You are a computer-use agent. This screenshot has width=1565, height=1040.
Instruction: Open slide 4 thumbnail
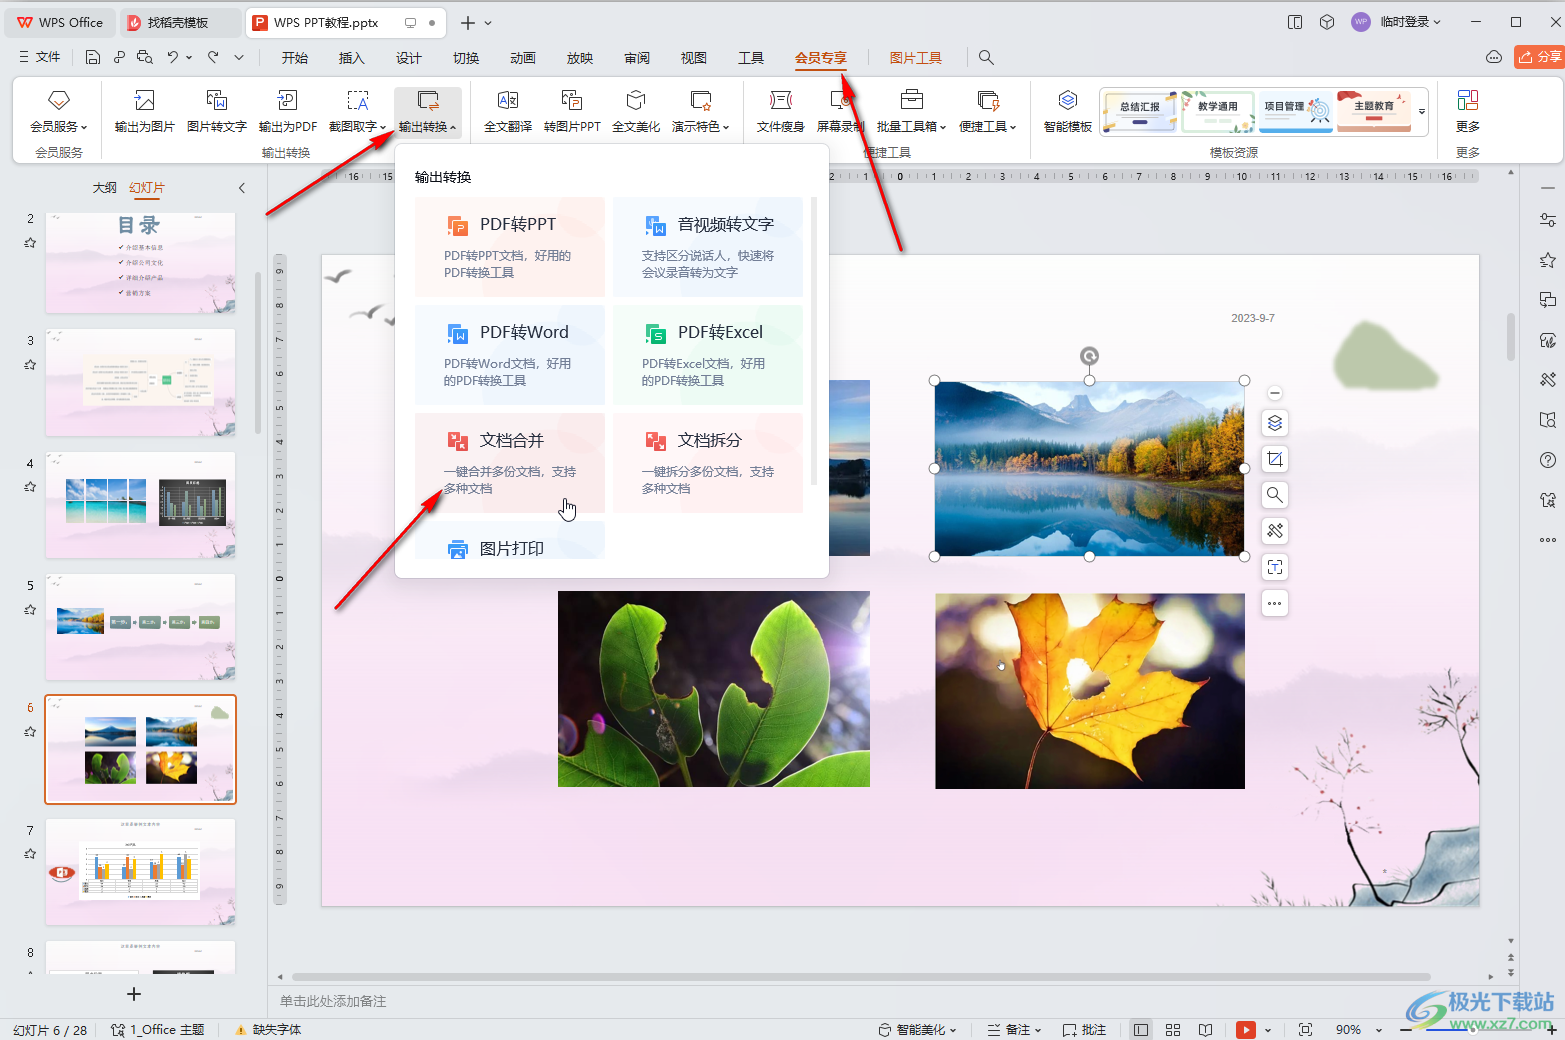coord(140,504)
